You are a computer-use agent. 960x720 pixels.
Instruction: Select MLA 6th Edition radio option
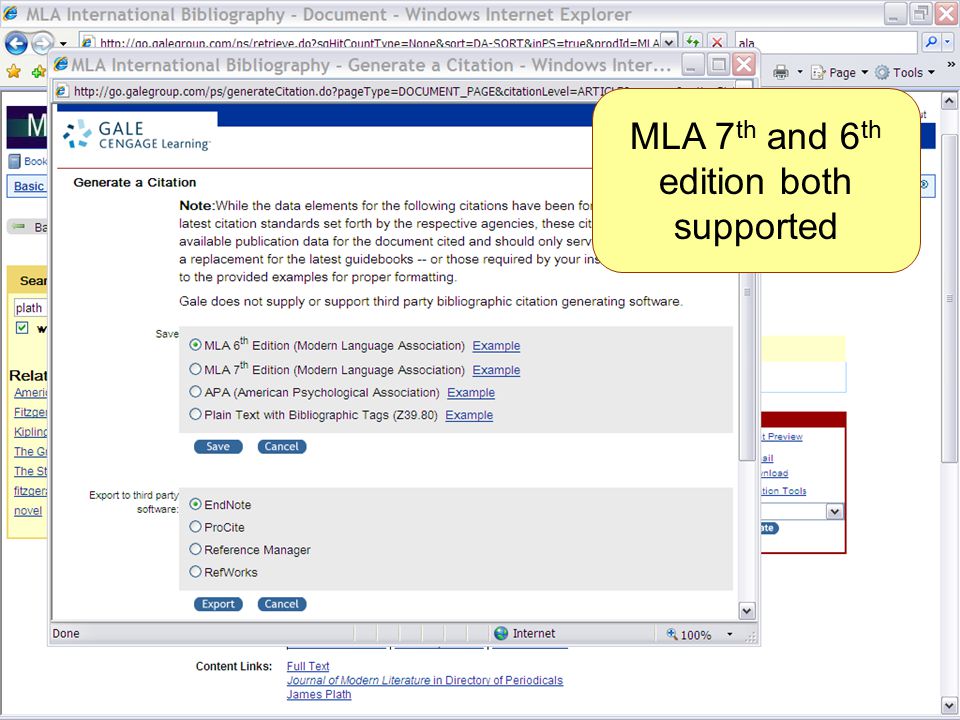[195, 345]
